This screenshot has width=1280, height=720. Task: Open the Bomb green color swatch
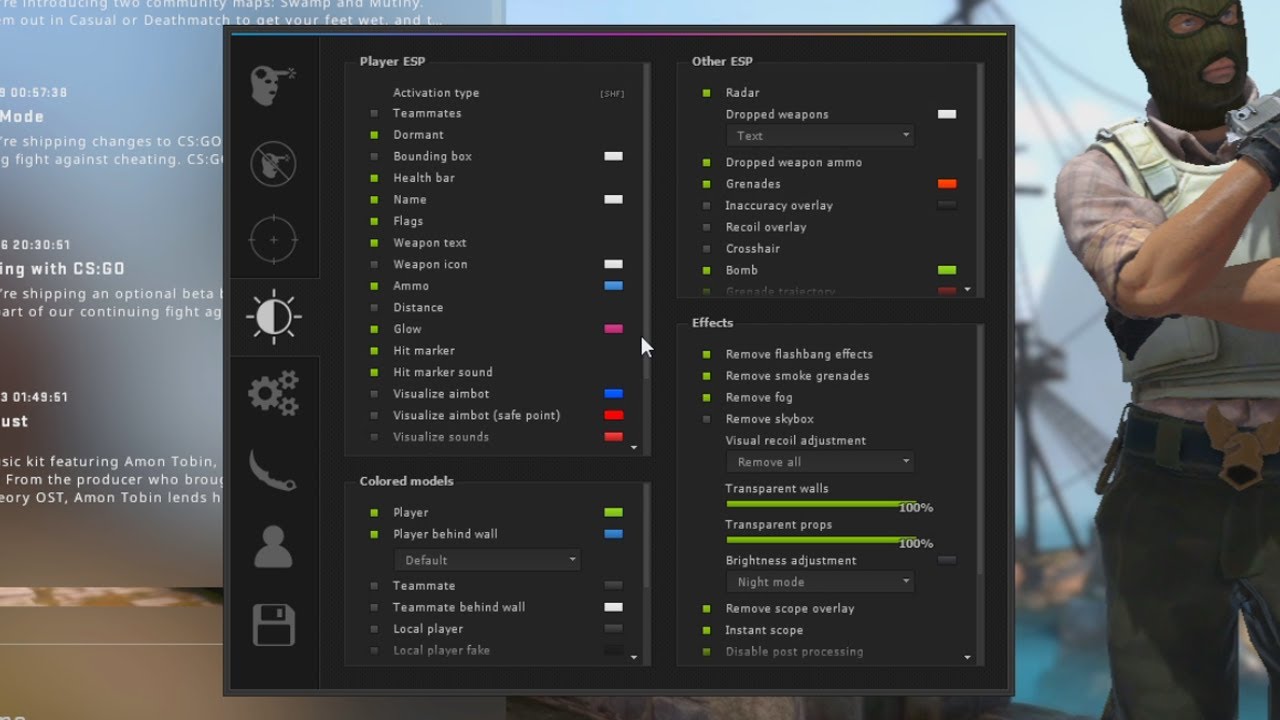point(947,270)
